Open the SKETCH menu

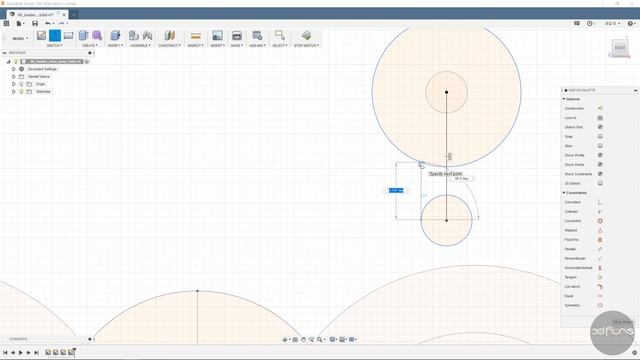pos(55,46)
